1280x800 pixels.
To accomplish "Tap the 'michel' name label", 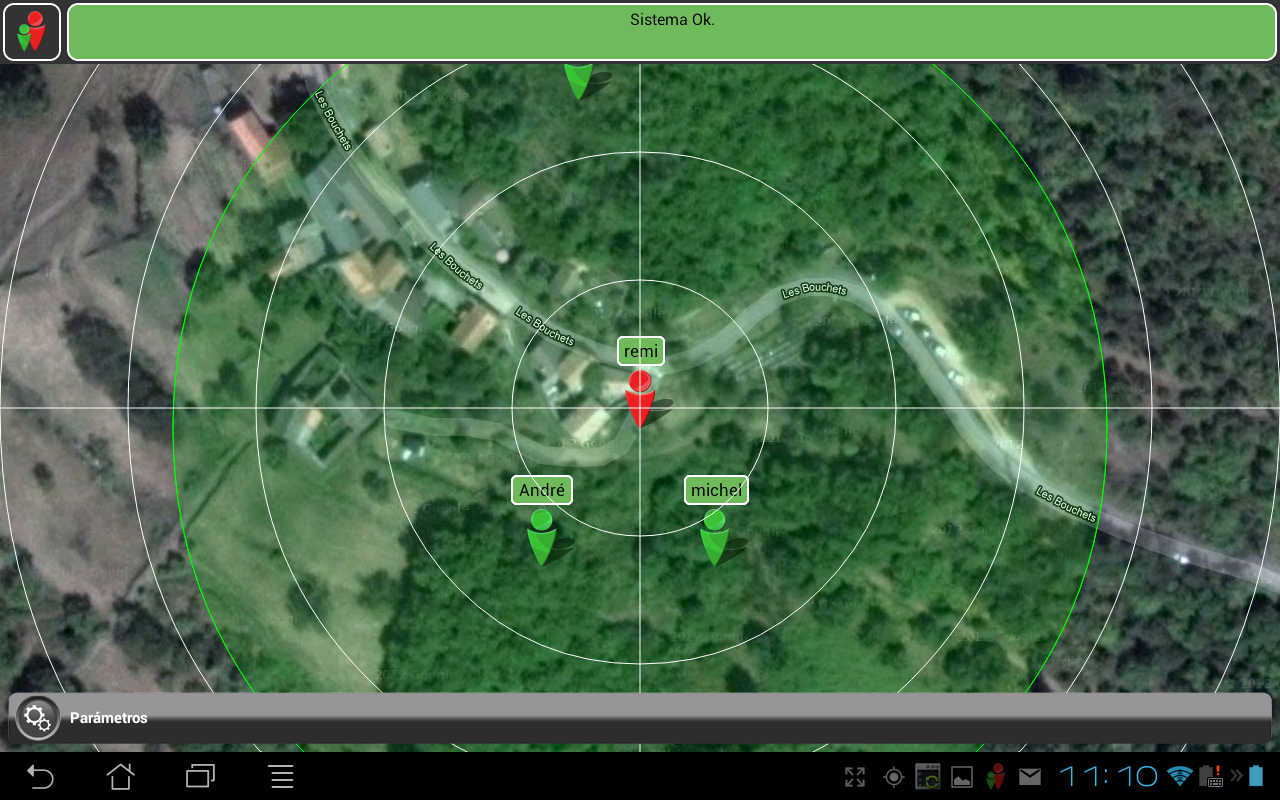I will 716,490.
